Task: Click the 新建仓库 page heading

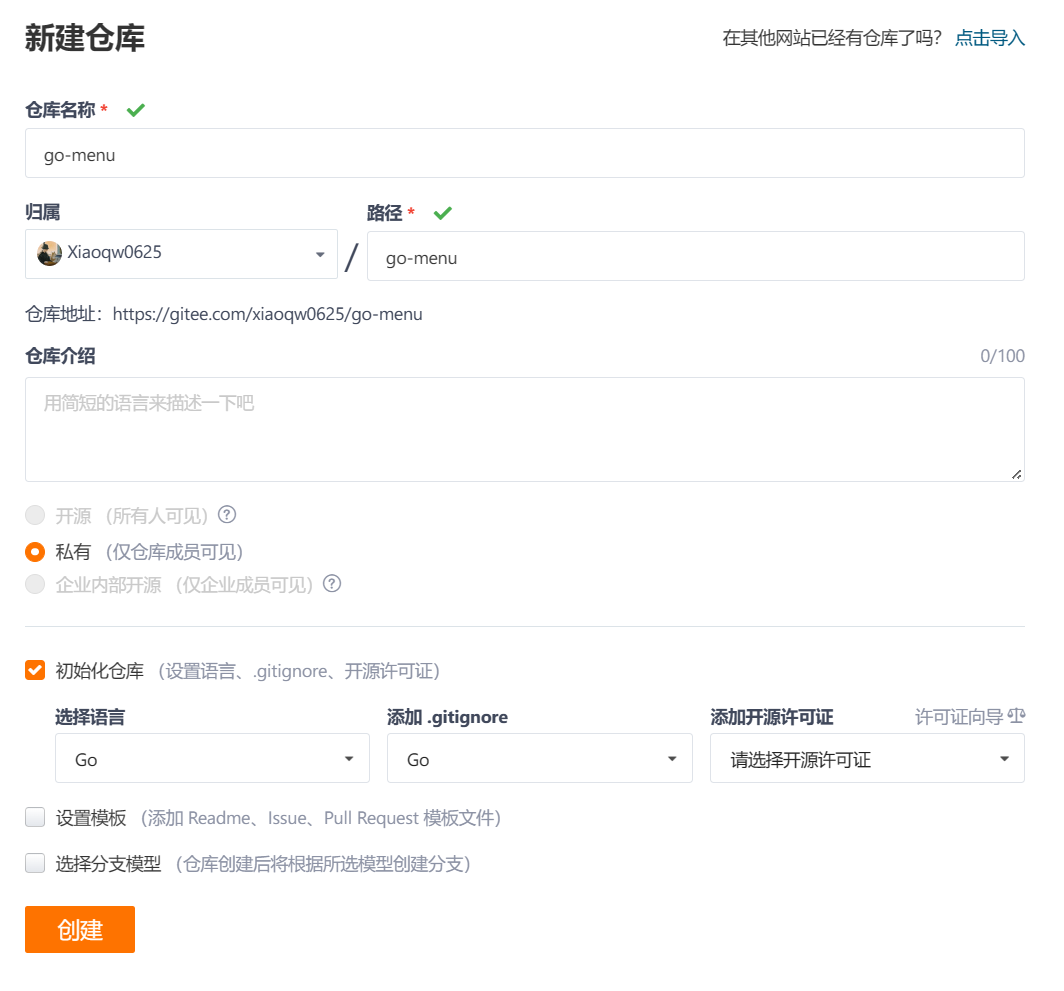Action: coord(85,37)
